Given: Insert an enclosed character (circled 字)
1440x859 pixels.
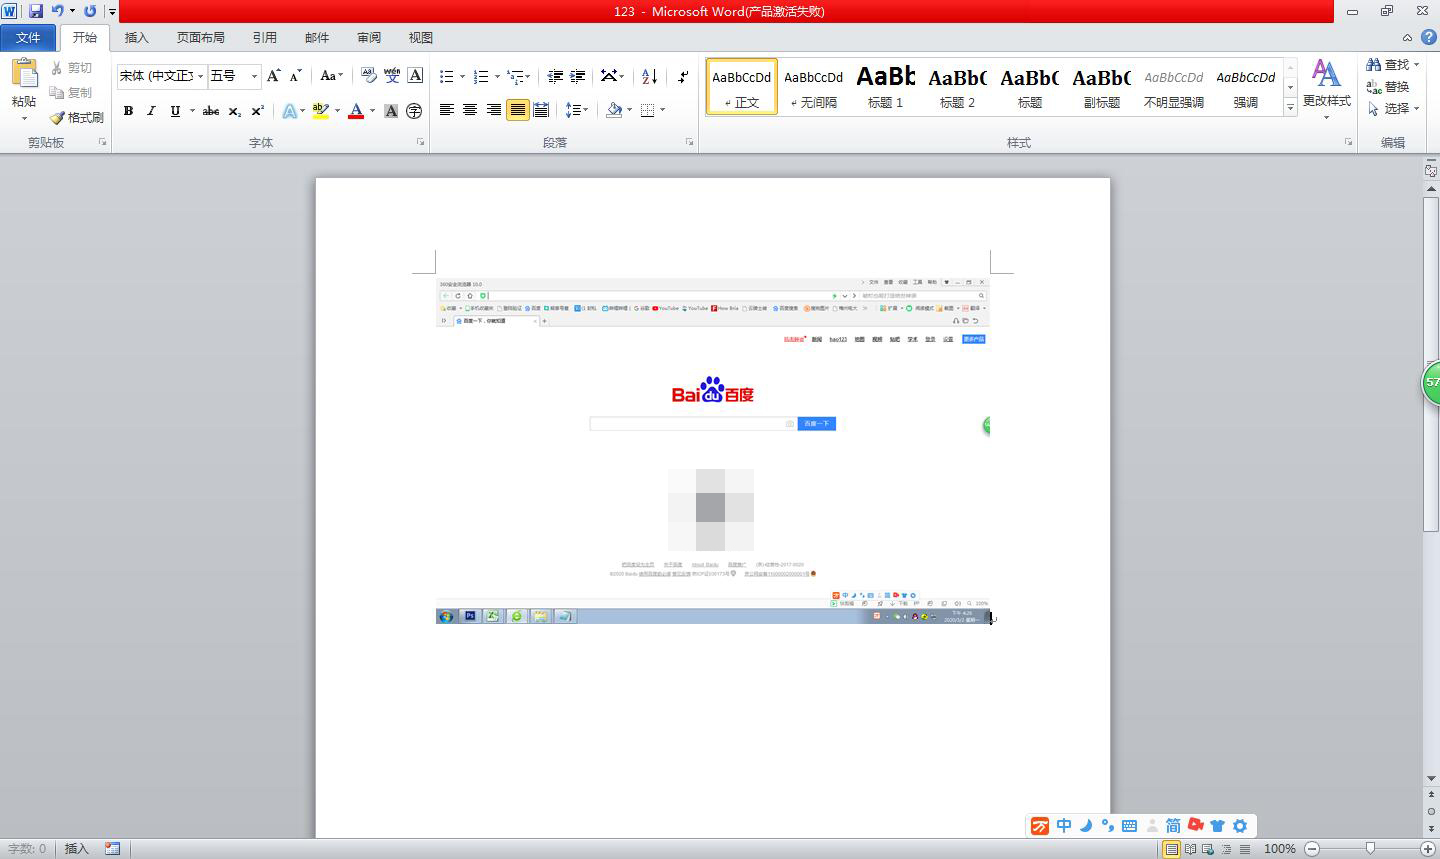Looking at the screenshot, I should point(414,111).
